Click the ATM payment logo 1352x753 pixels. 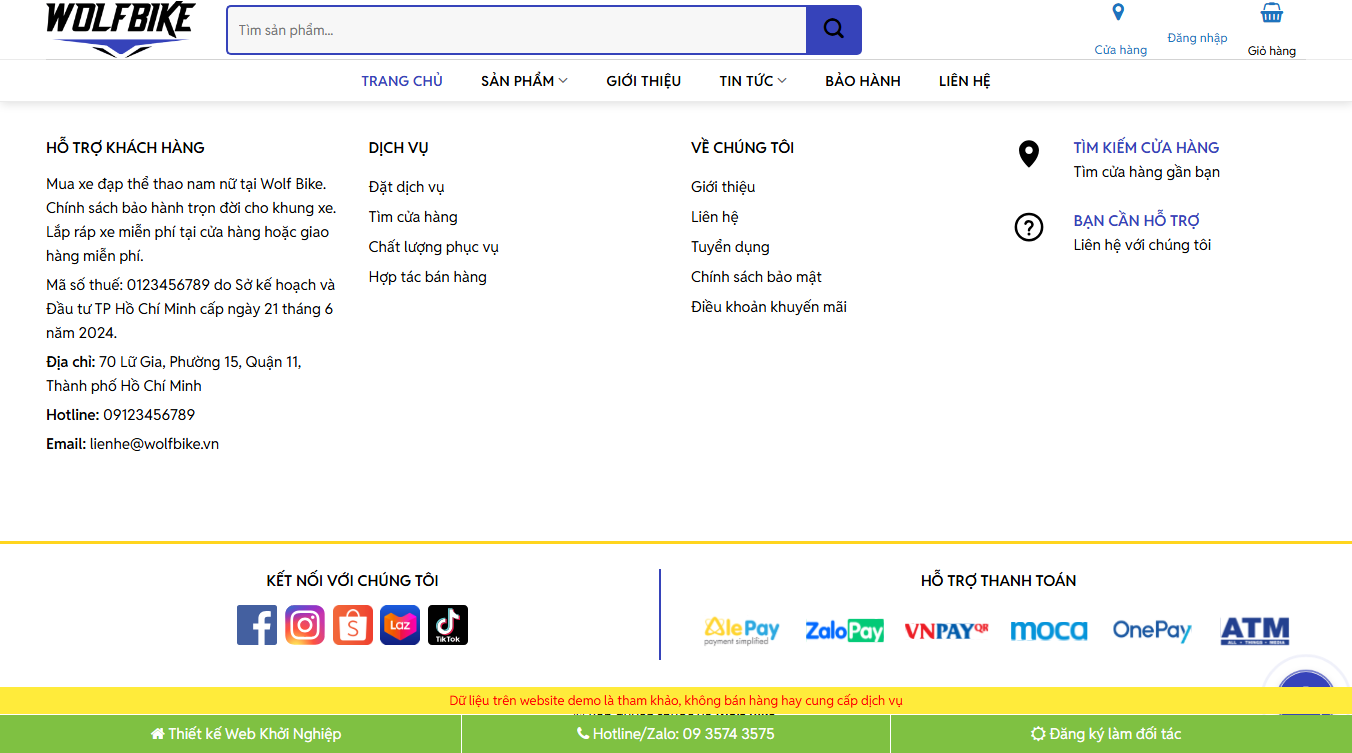[x=1255, y=631]
